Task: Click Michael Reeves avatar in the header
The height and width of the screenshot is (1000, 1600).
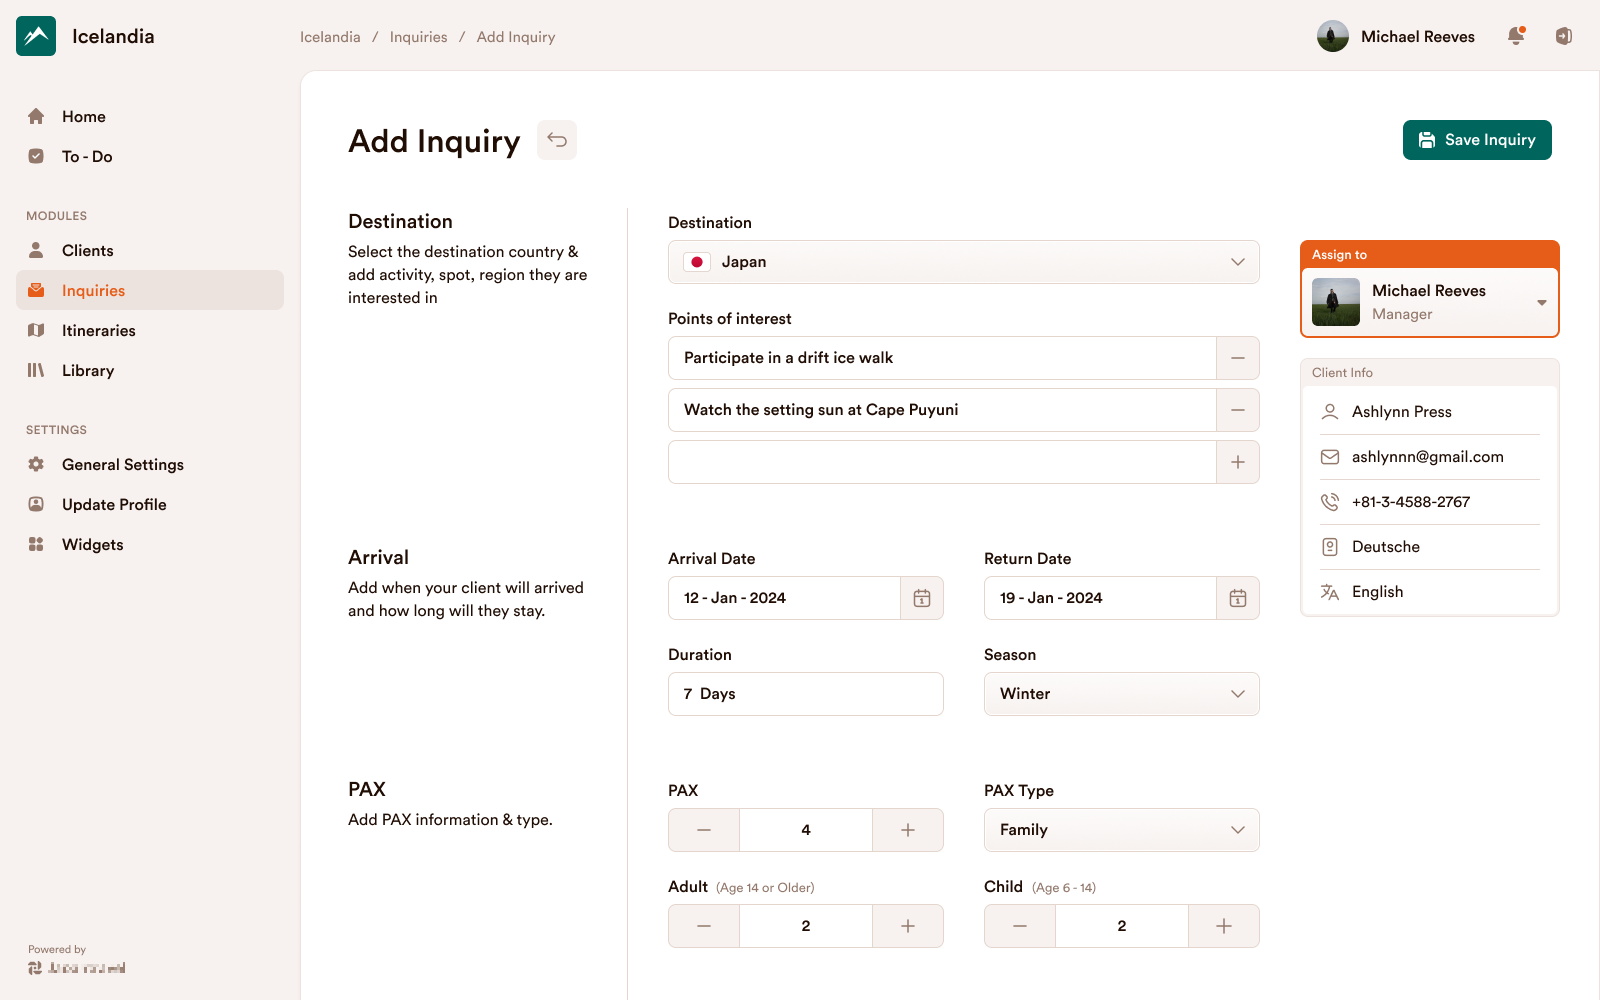Action: (1333, 36)
